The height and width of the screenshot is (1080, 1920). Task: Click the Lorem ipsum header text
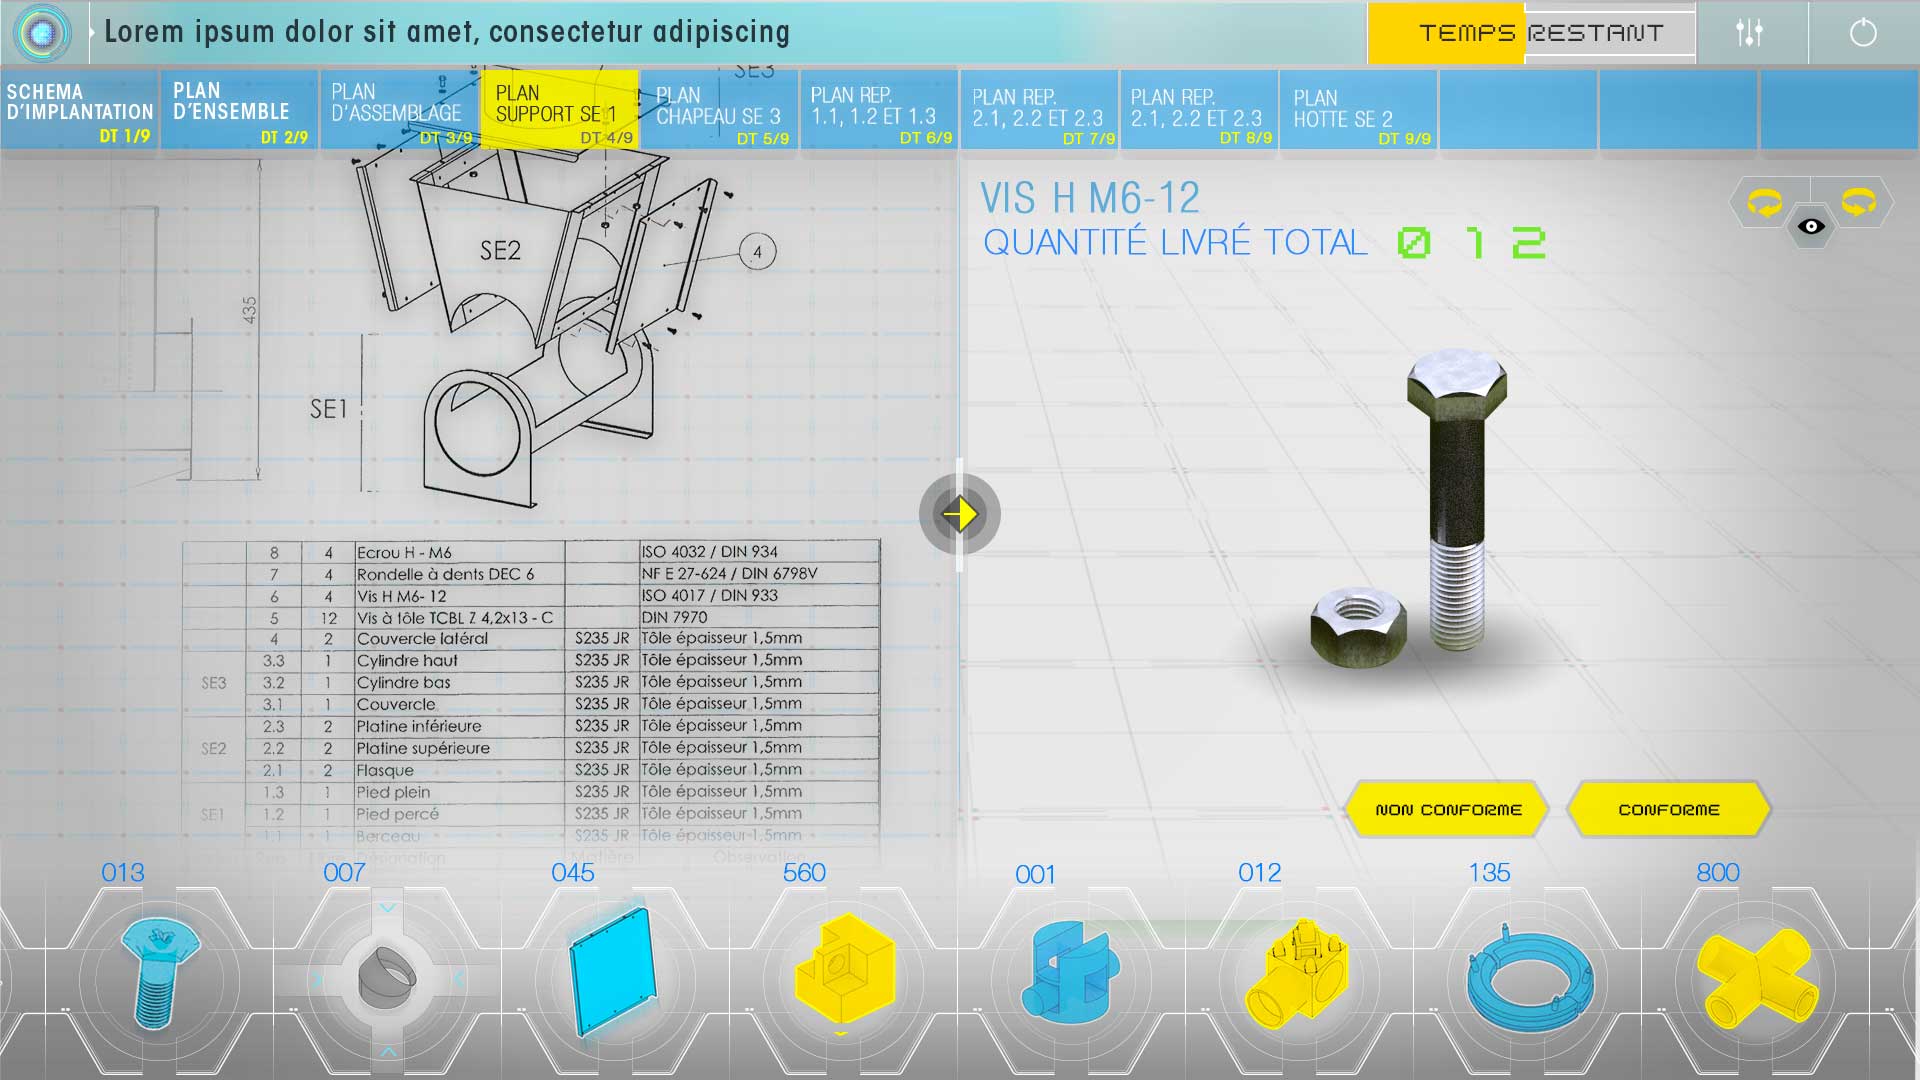pos(447,32)
